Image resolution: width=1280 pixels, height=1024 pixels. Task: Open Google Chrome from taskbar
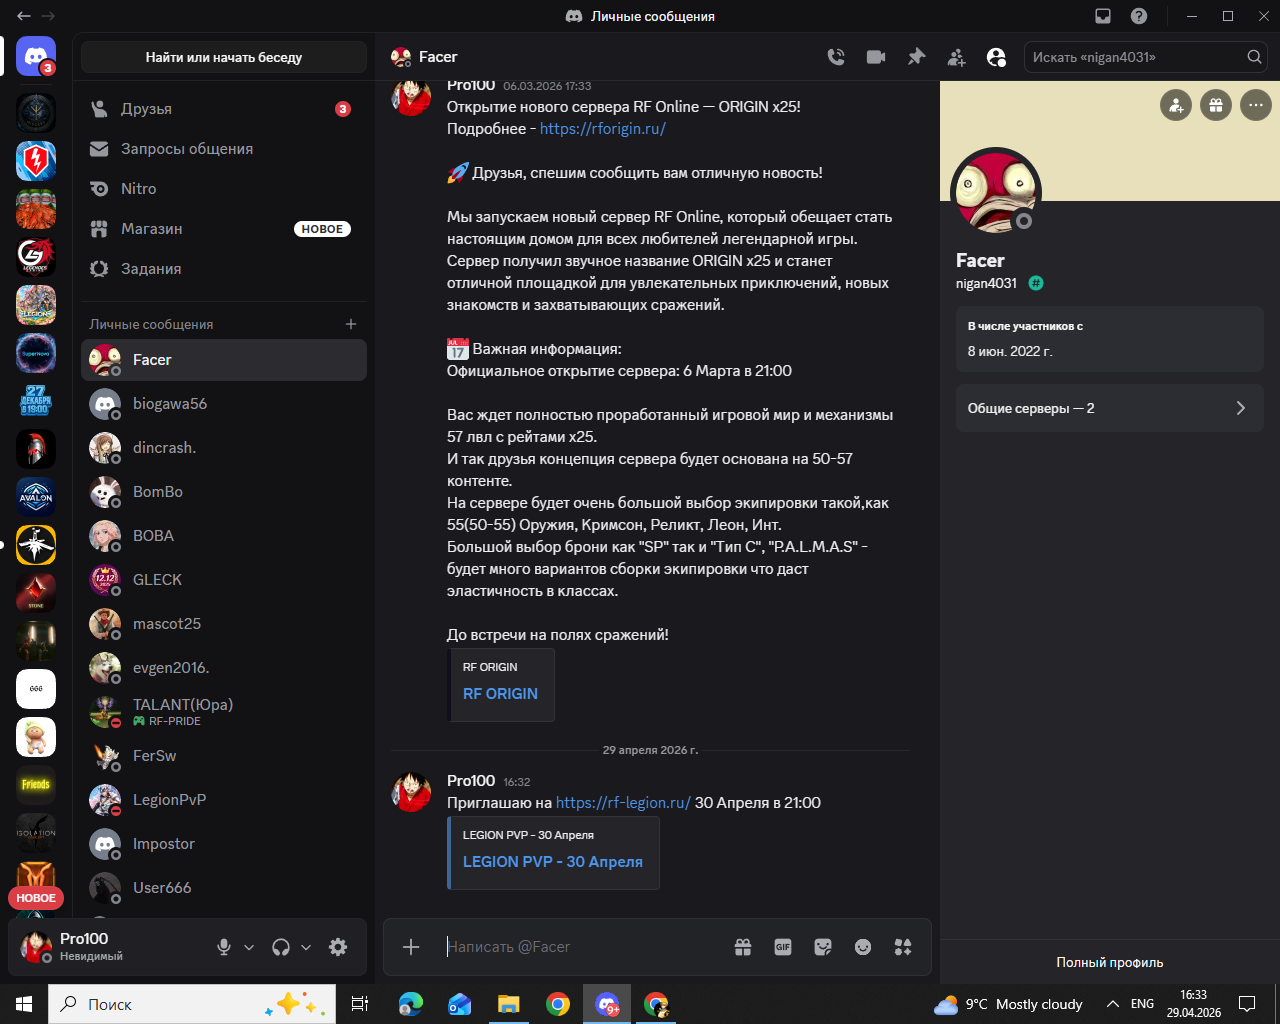558,1004
